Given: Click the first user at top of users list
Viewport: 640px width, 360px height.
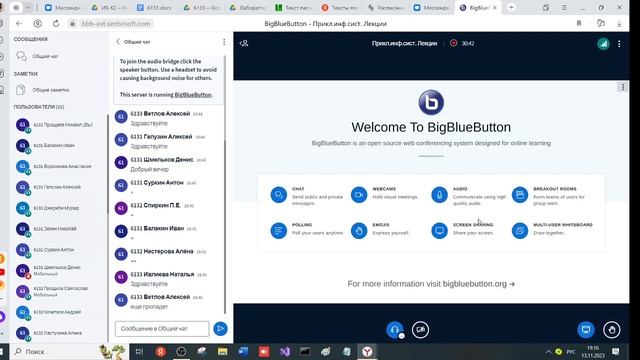Looking at the screenshot, I should 59,125.
